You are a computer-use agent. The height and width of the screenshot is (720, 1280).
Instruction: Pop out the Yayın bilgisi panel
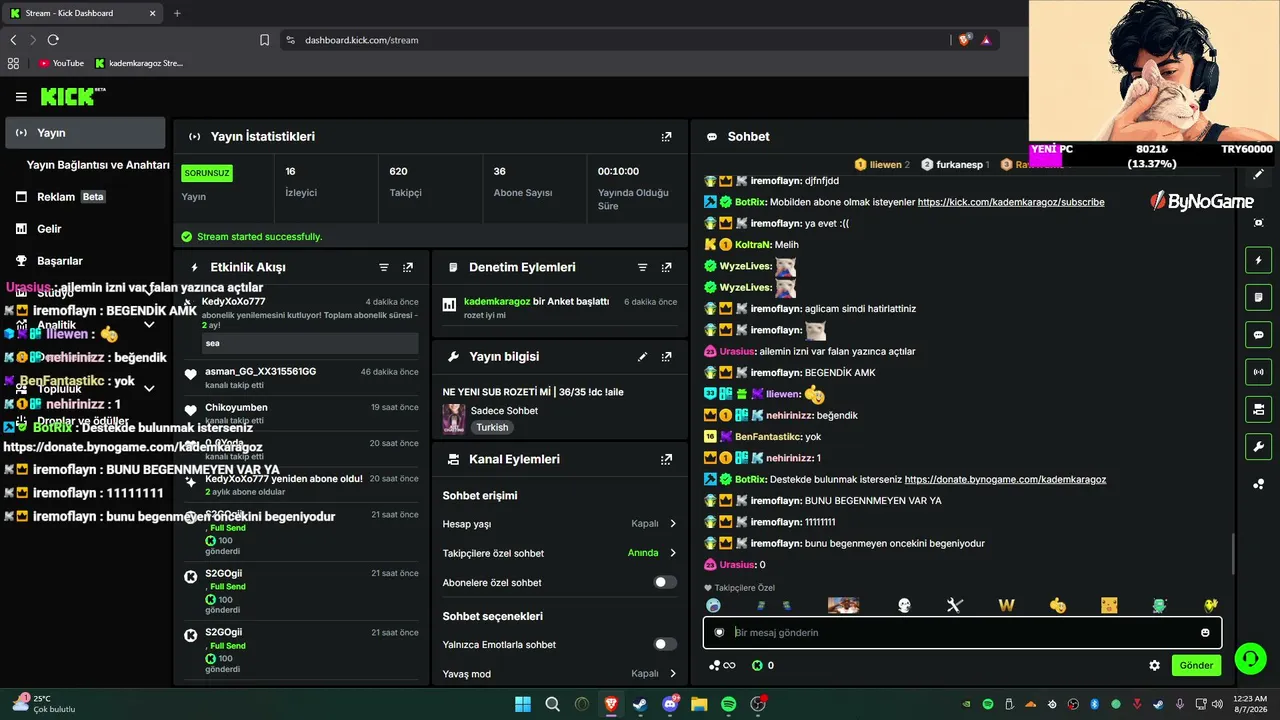coord(667,357)
